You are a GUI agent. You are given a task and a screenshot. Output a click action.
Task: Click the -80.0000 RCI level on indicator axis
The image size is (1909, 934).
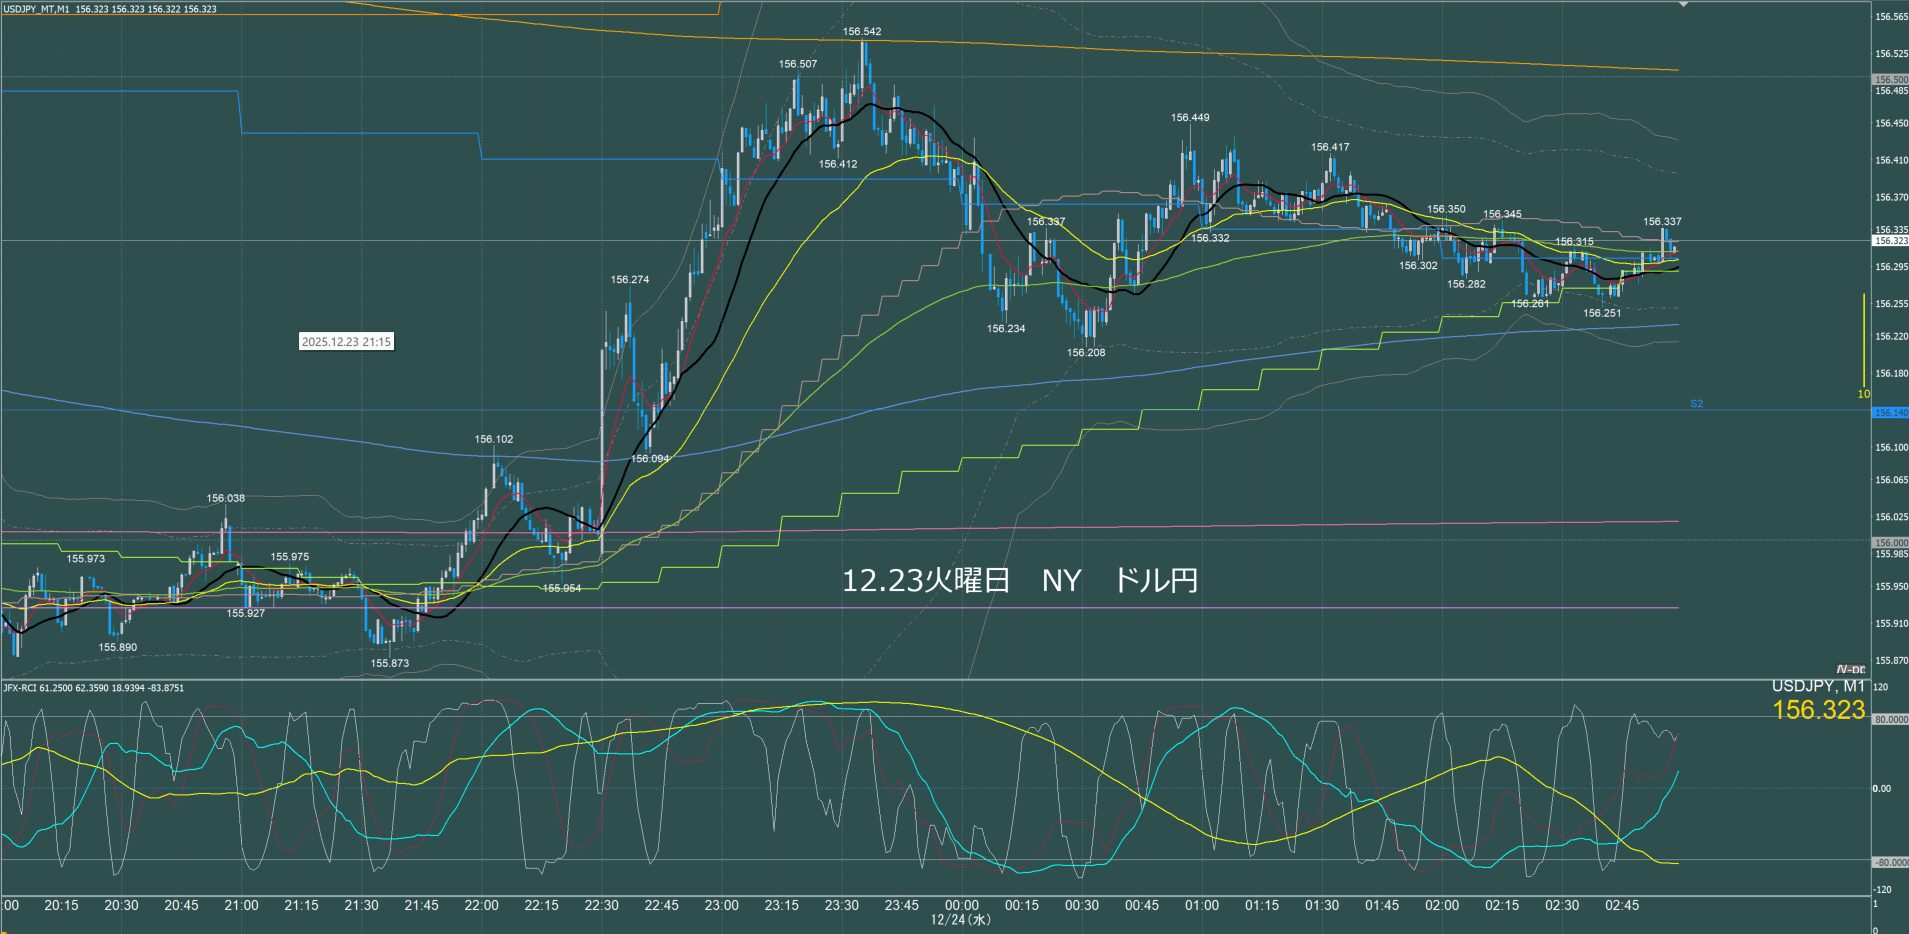click(1889, 862)
